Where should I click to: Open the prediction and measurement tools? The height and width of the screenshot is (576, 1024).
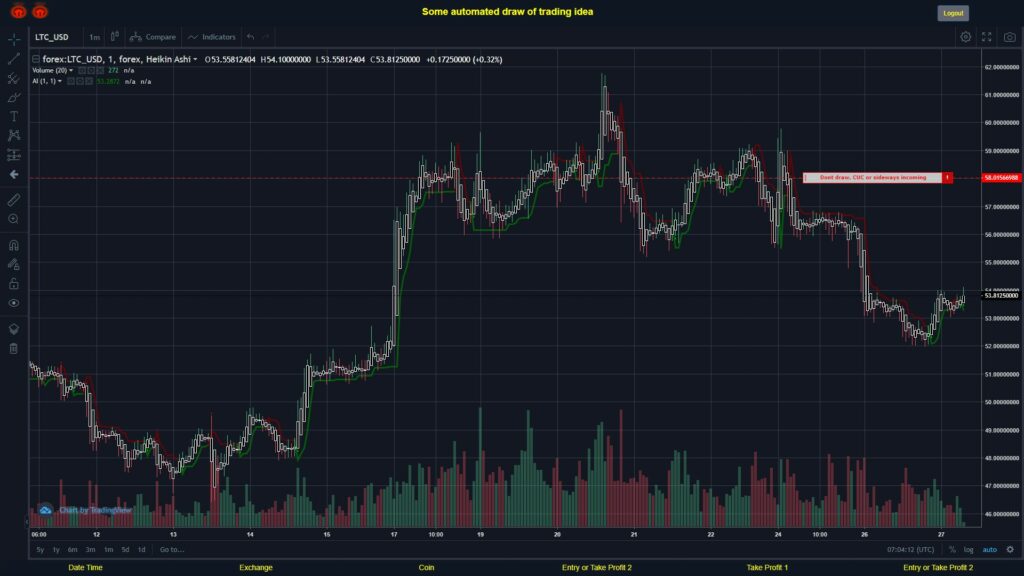pos(14,155)
